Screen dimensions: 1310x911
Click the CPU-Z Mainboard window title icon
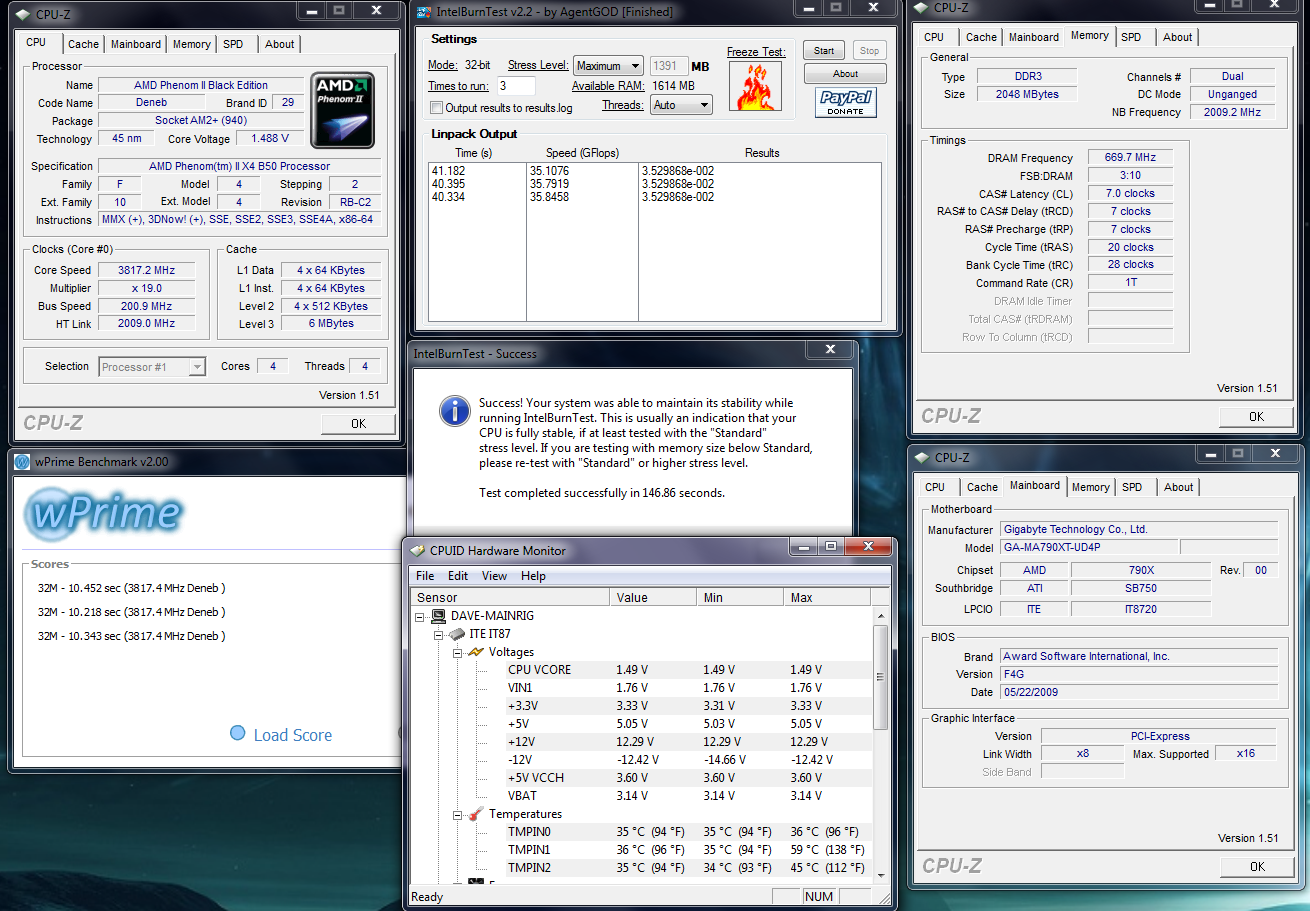(921, 458)
